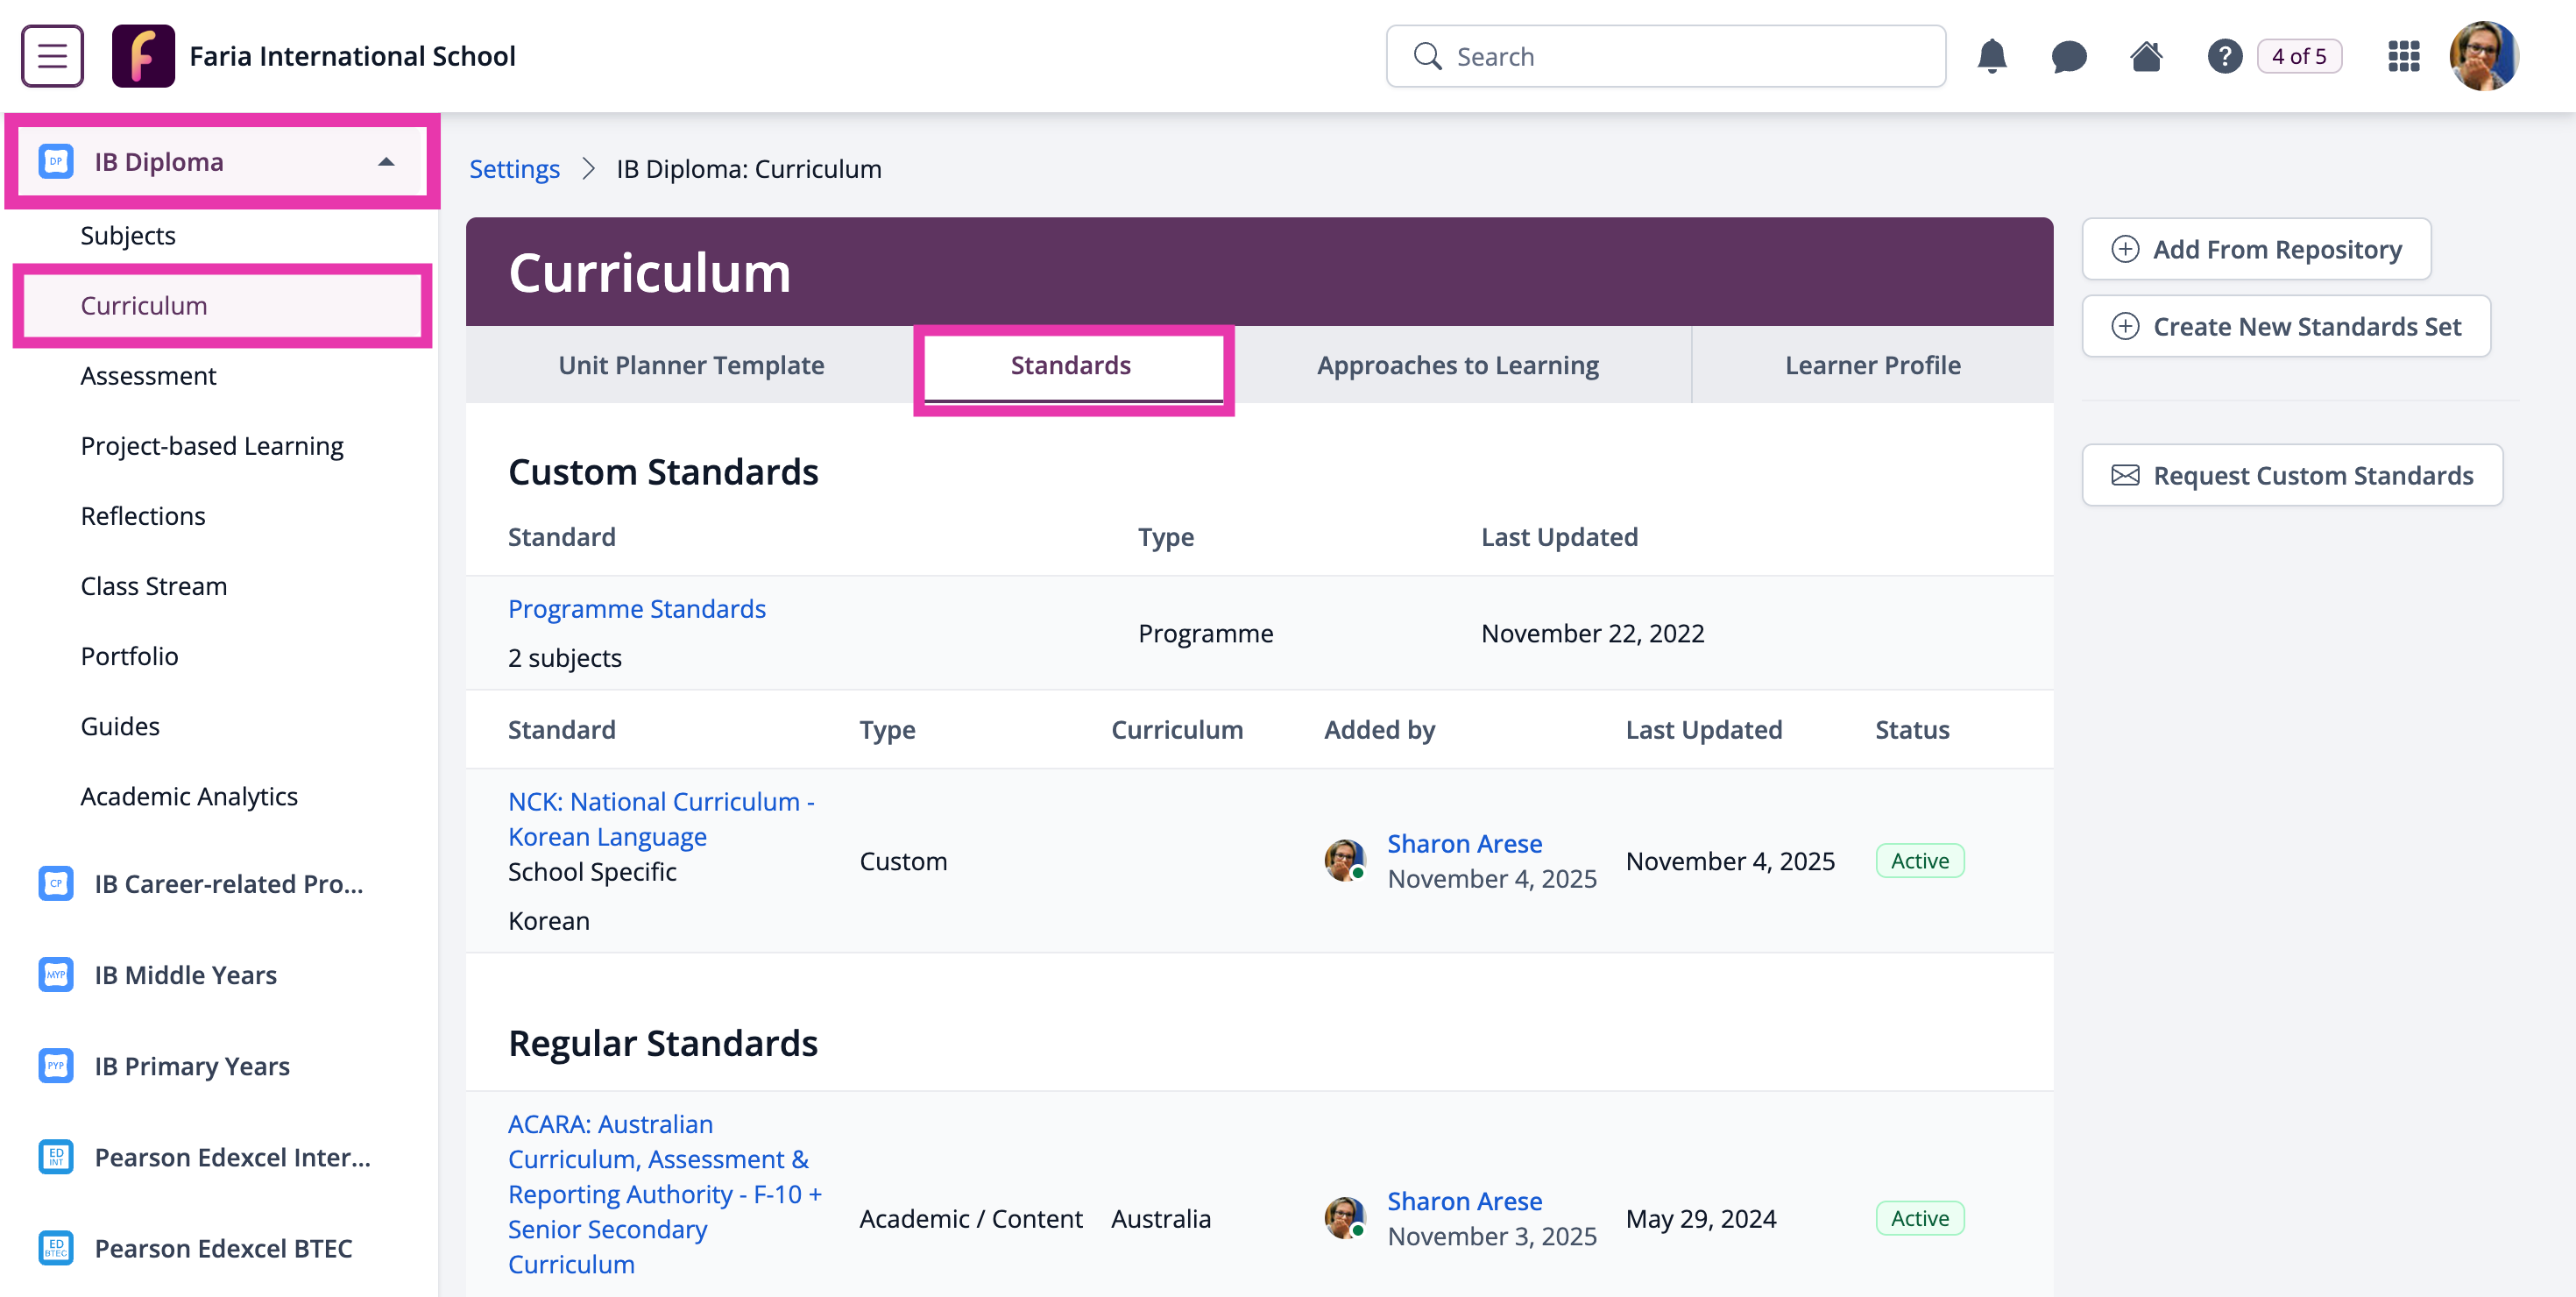The width and height of the screenshot is (2576, 1297).
Task: Click the IB Primary Years icon
Action: pyautogui.click(x=56, y=1066)
